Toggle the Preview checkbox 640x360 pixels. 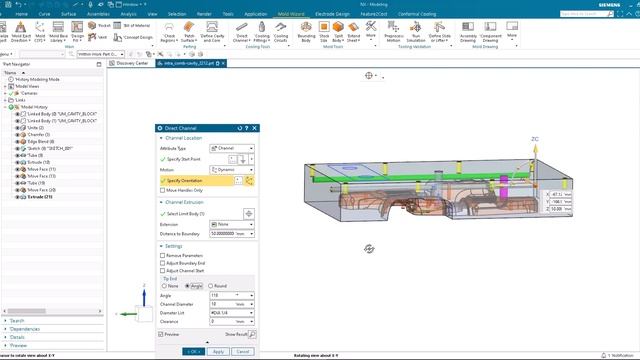tap(161, 334)
